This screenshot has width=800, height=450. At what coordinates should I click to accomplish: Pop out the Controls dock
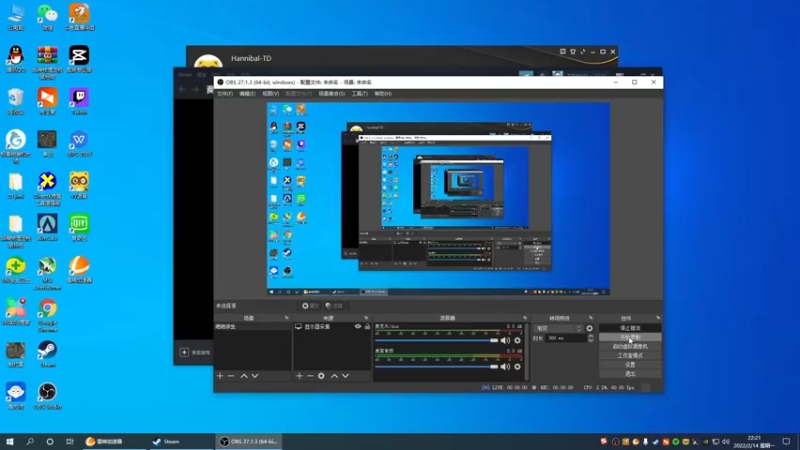[x=658, y=318]
